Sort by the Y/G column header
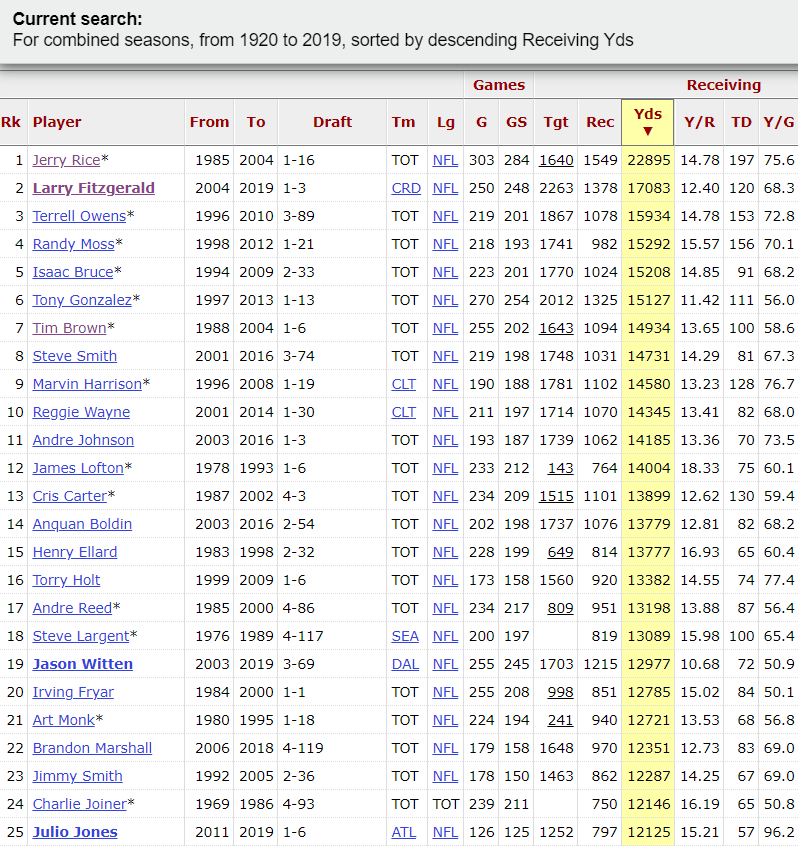Screen dimensions: 798x846 click(779, 122)
